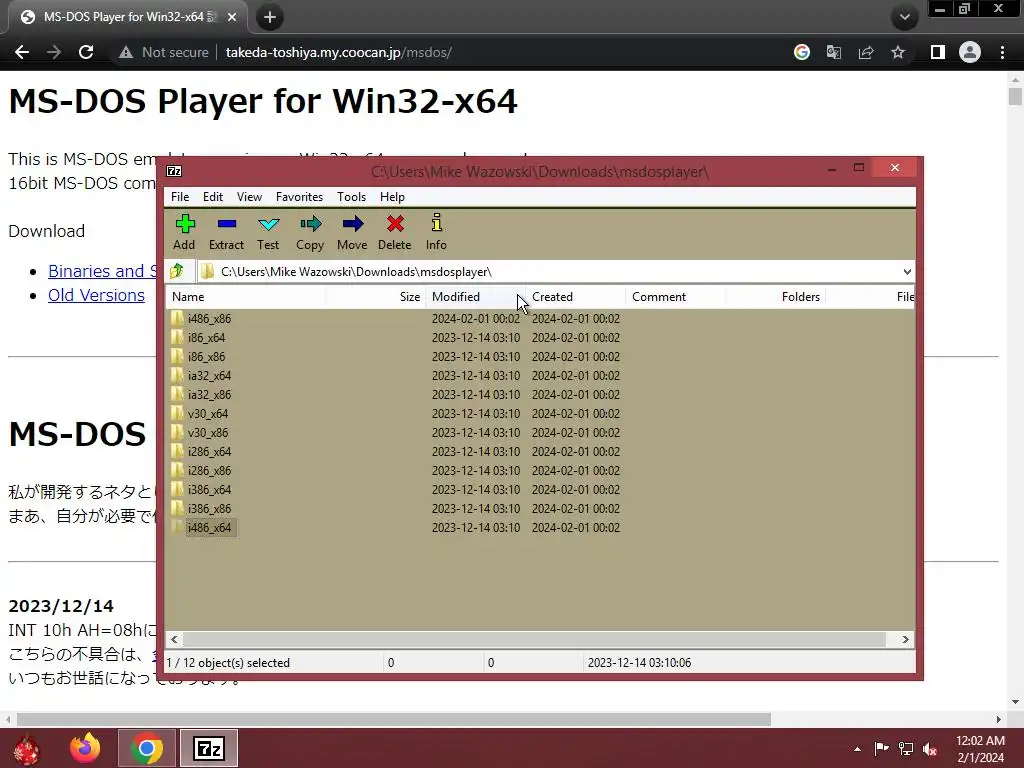Select the i86_x64 folder icon

[177, 337]
